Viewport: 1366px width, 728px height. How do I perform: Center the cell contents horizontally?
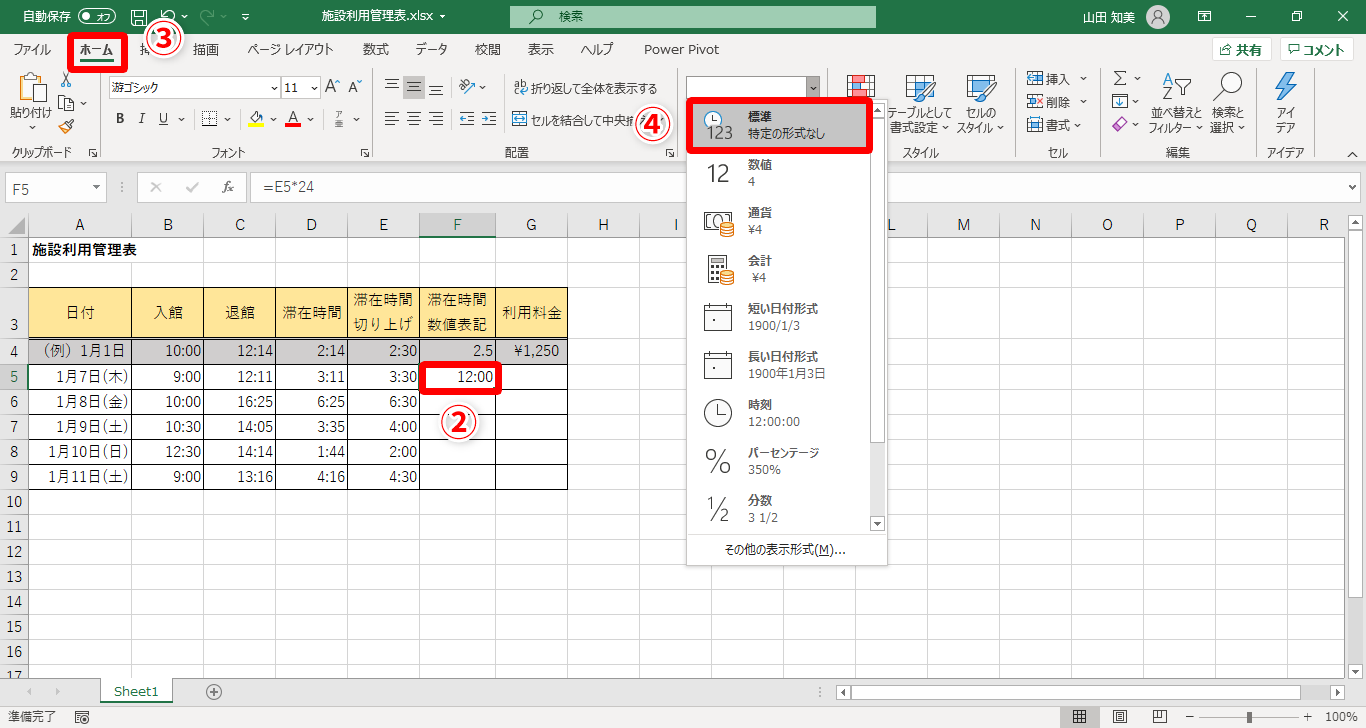(414, 119)
